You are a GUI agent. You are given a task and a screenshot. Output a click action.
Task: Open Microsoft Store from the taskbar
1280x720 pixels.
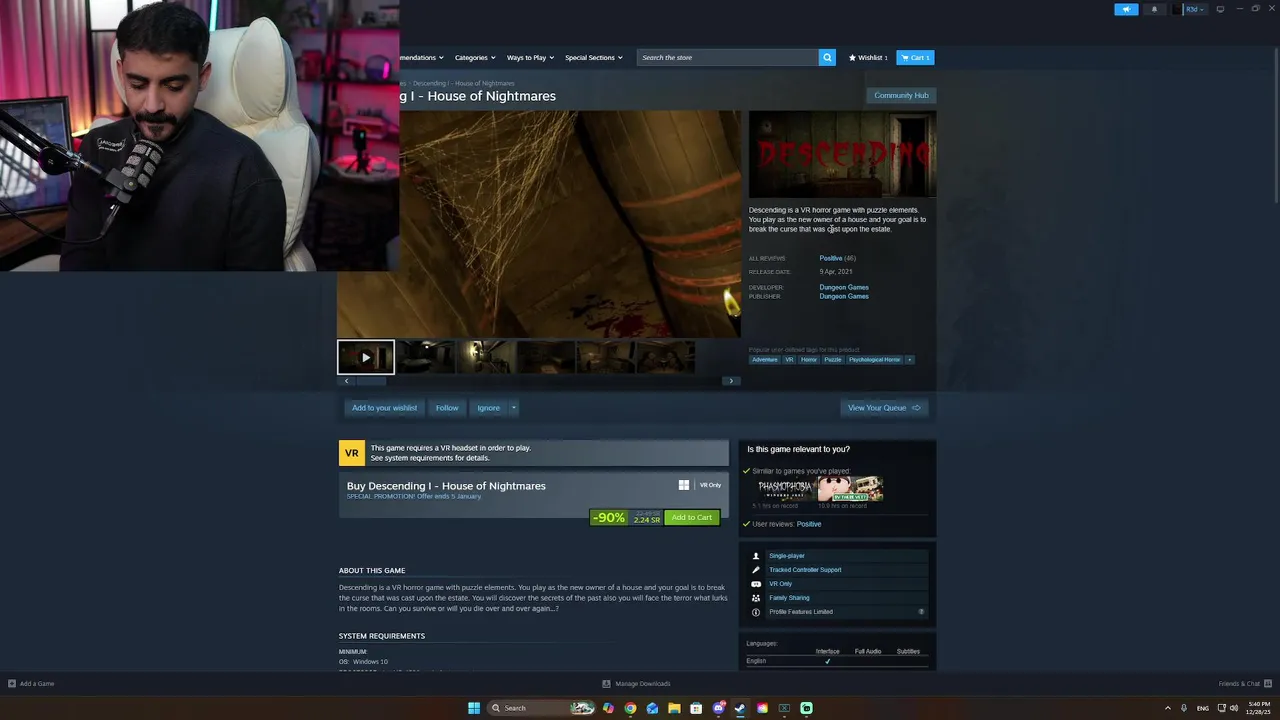click(x=696, y=708)
